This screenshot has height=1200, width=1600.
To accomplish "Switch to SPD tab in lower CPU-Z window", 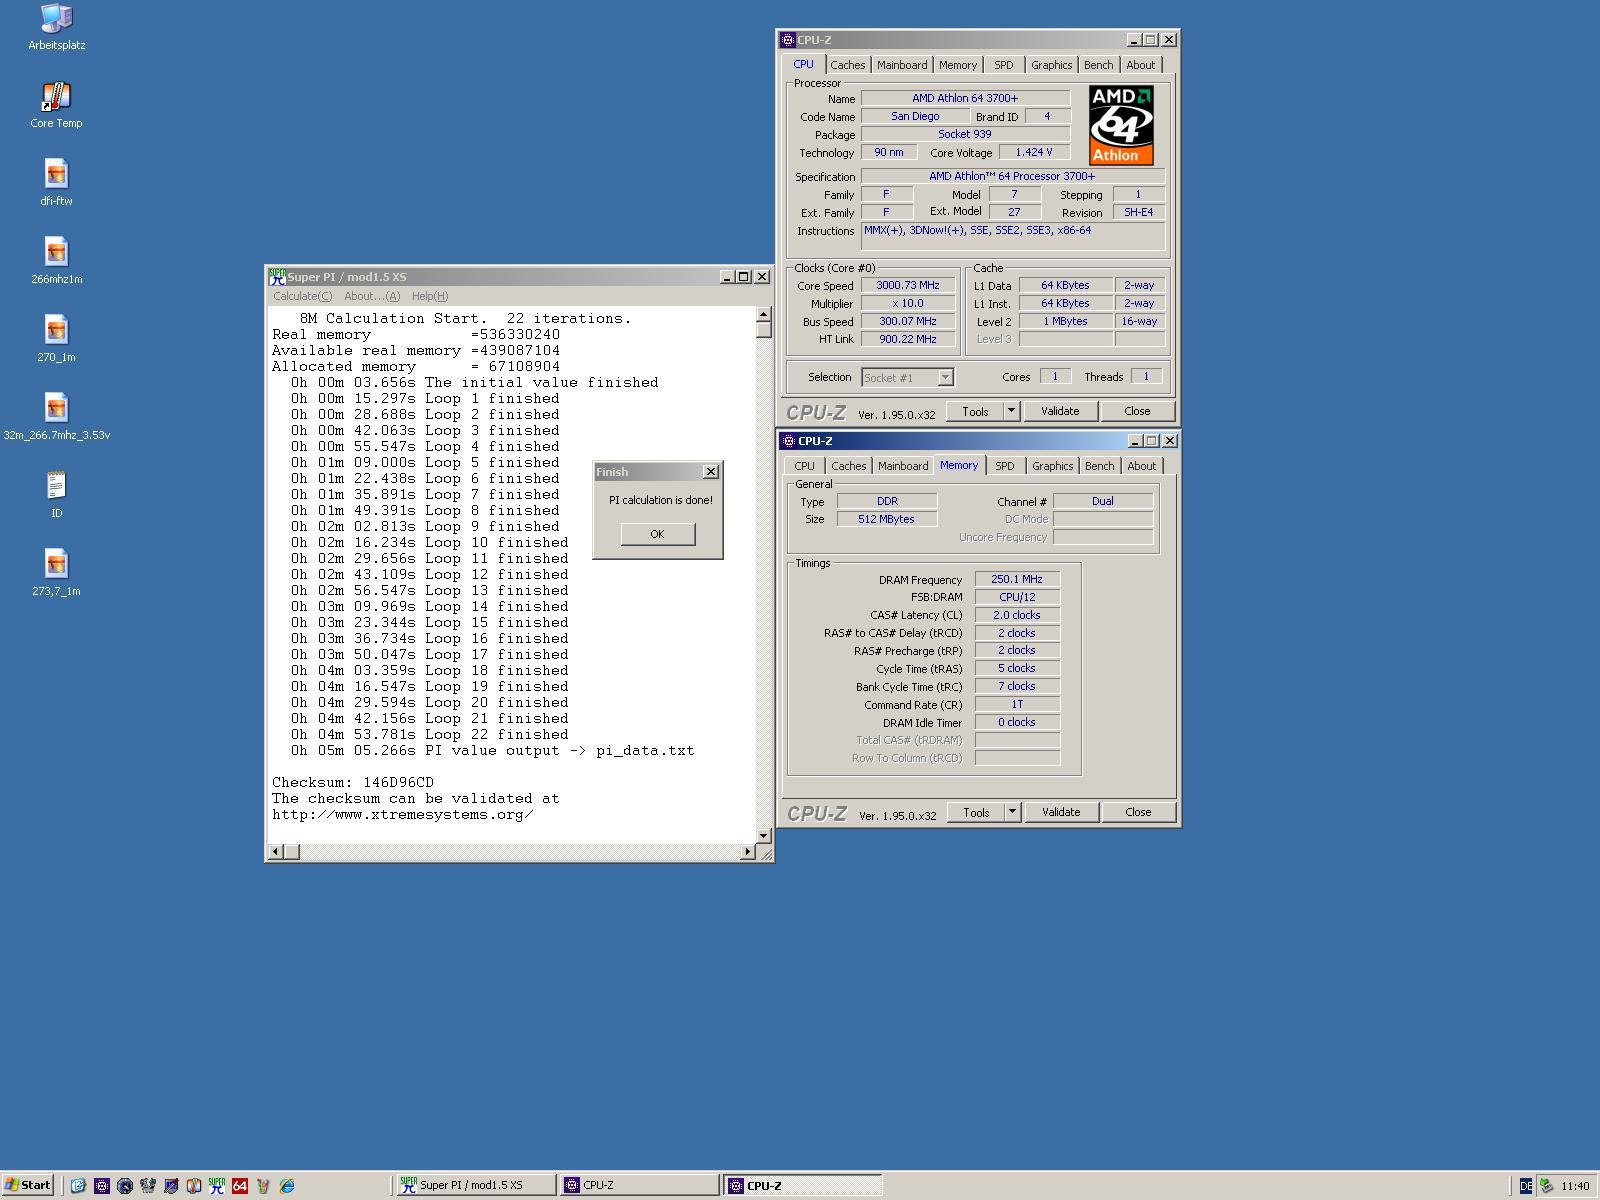I will click(x=1004, y=466).
